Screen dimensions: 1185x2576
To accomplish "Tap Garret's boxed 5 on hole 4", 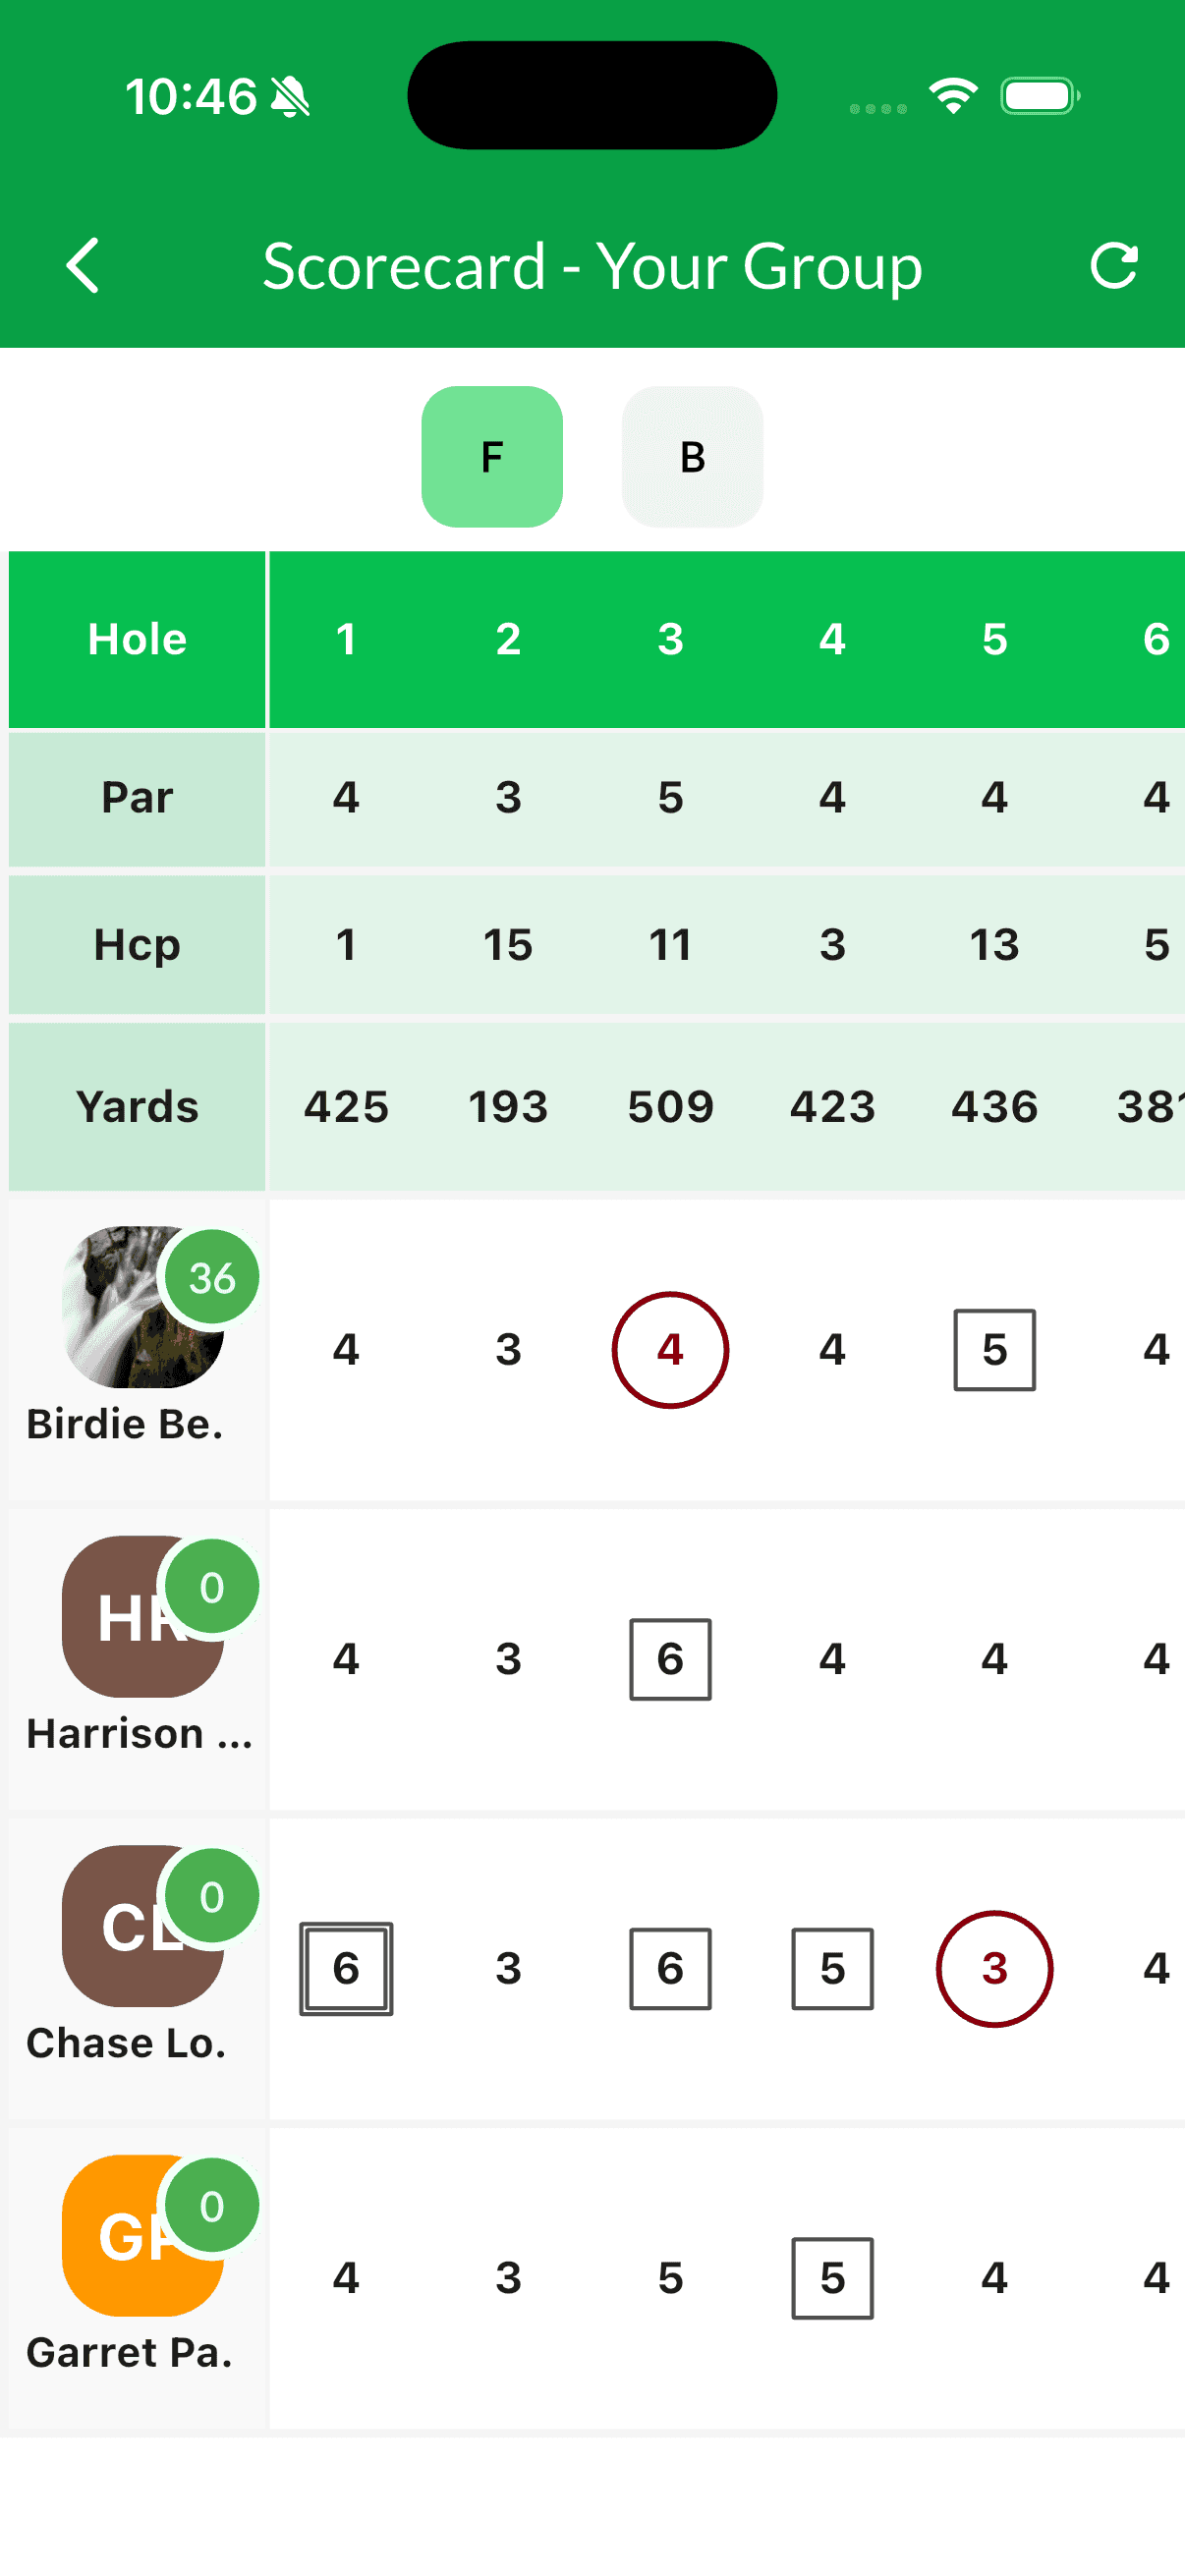I will [832, 2278].
